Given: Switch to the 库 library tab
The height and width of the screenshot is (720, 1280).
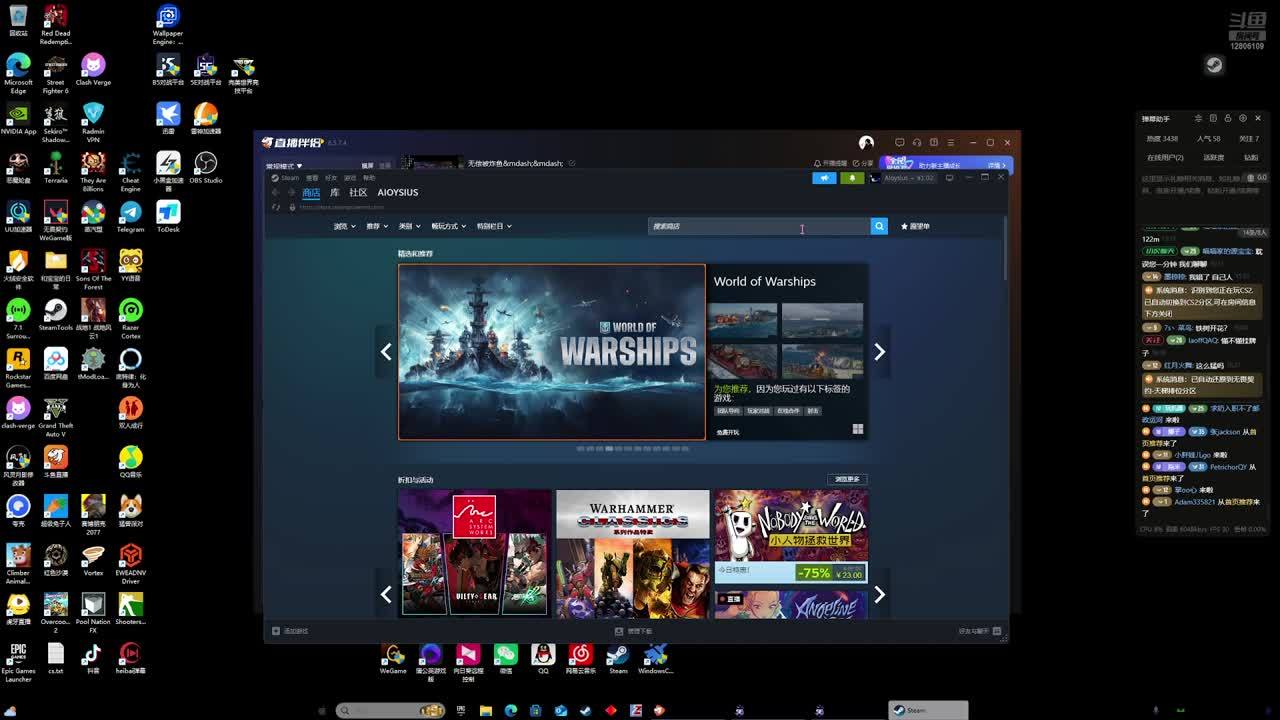Looking at the screenshot, I should coord(335,192).
